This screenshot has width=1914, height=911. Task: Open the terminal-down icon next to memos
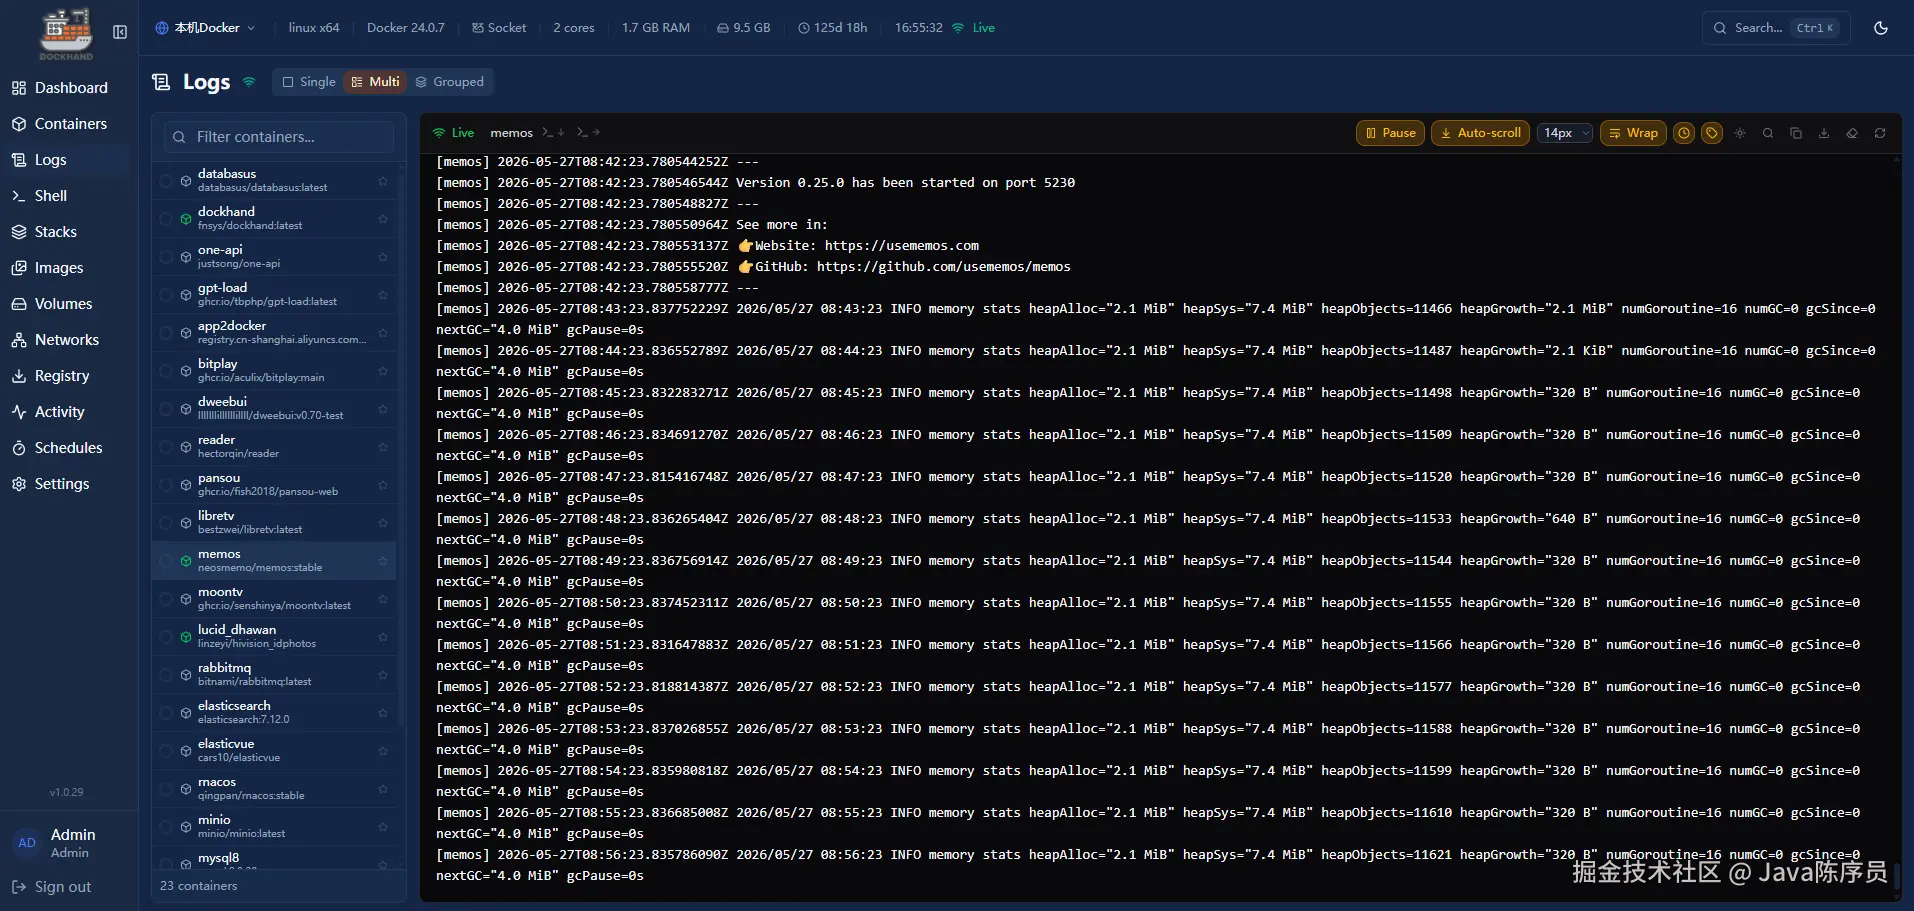click(554, 132)
